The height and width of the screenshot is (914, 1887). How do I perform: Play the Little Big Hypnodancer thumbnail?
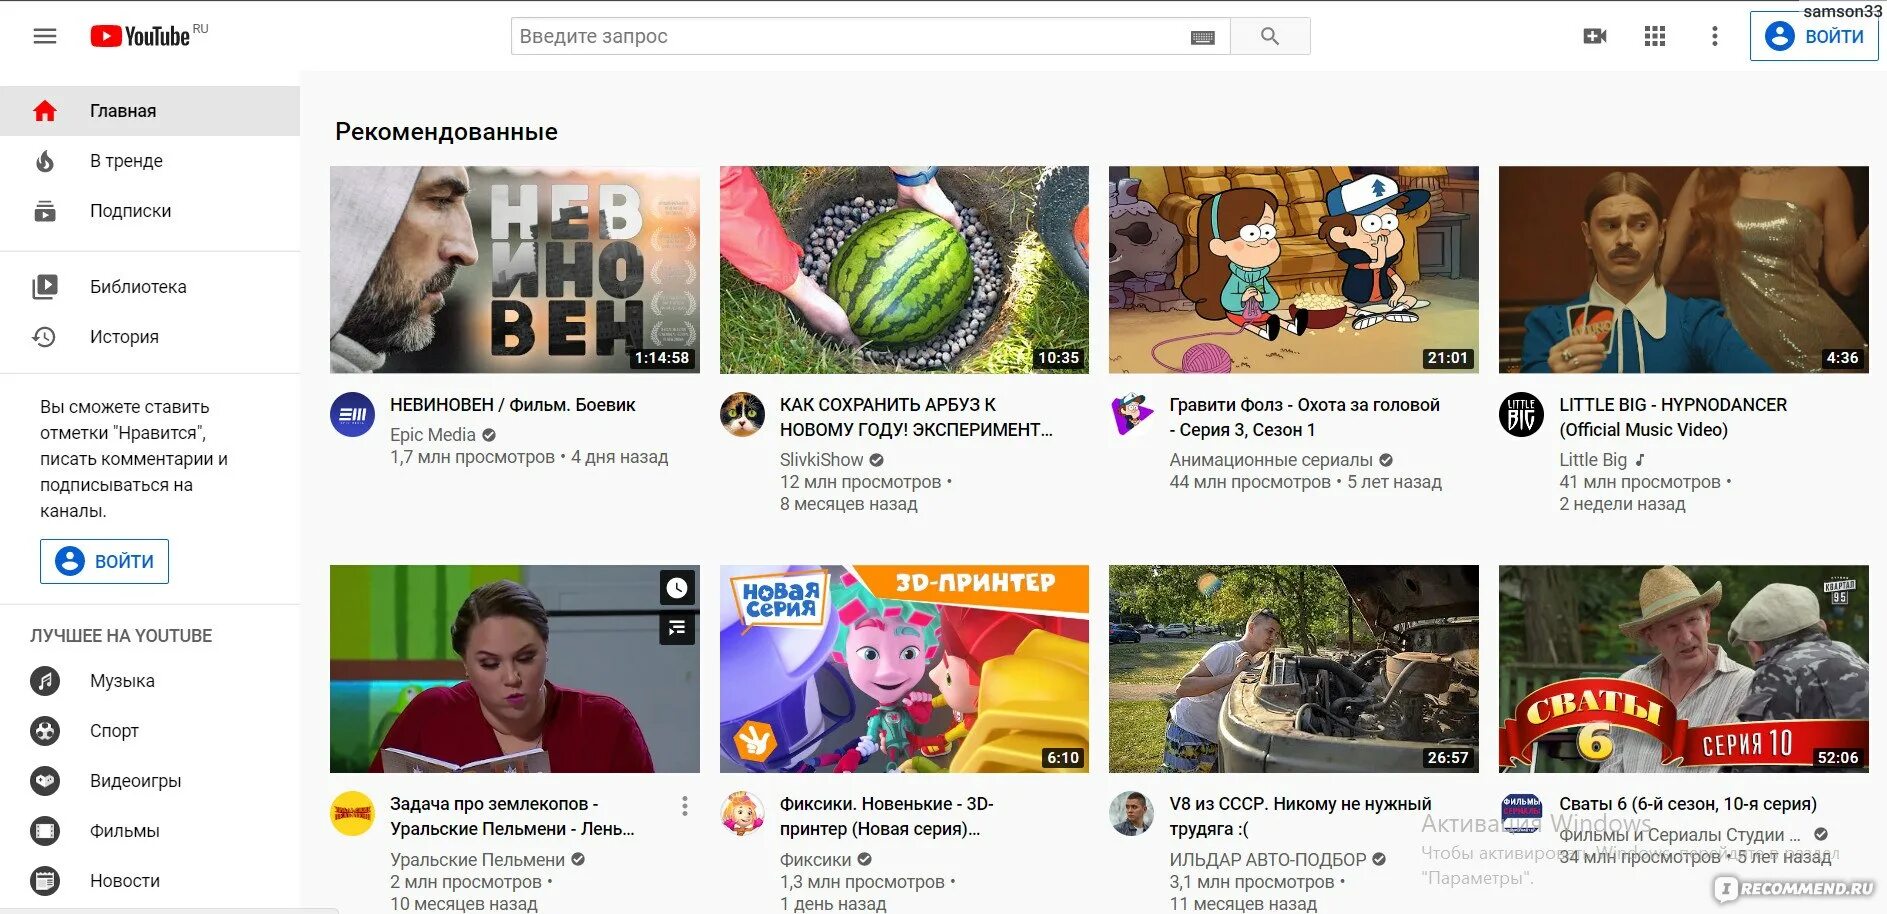1684,270
